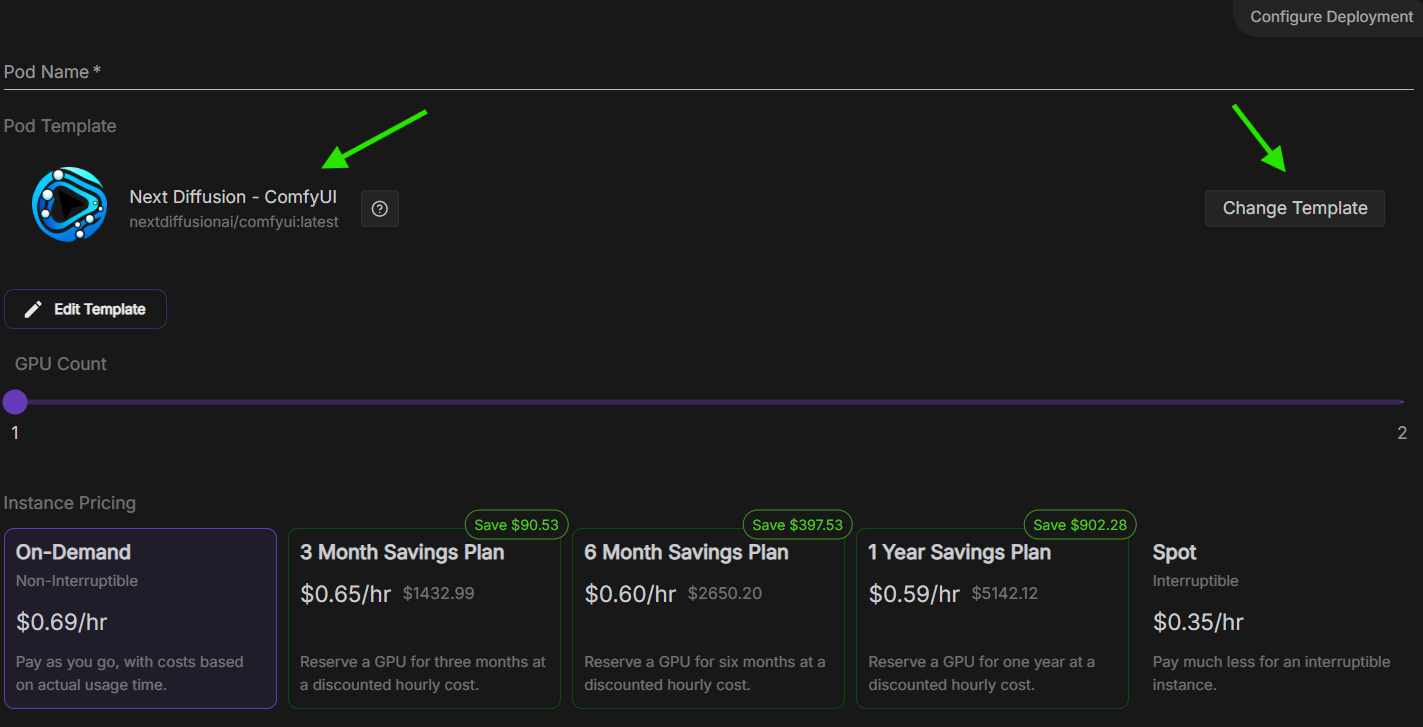1423x727 pixels.
Task: Click the slider maximum value 2
Action: tap(1402, 433)
